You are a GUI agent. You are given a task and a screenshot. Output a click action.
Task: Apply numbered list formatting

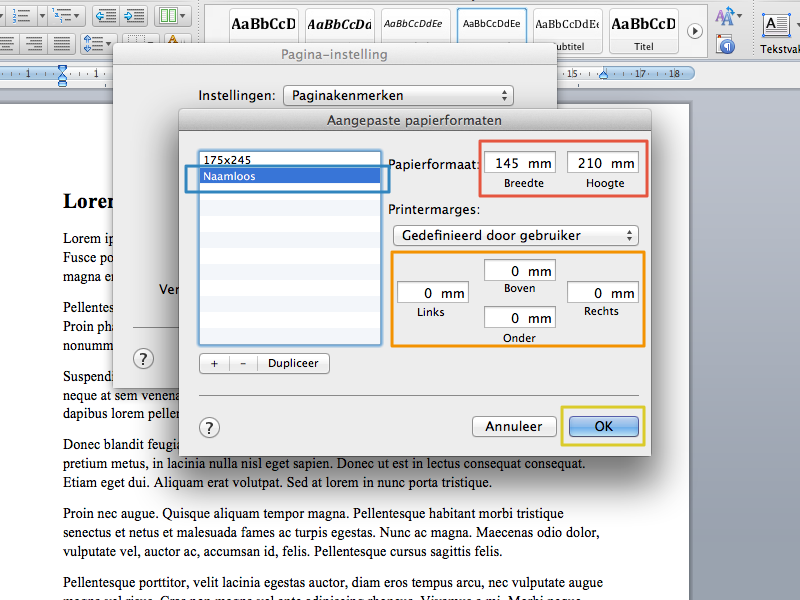coord(20,15)
